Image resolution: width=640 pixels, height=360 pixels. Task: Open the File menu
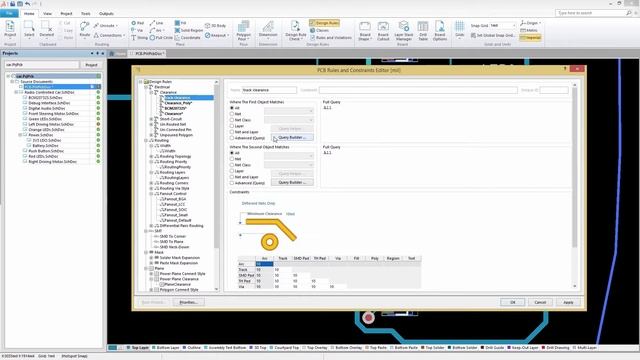point(9,13)
